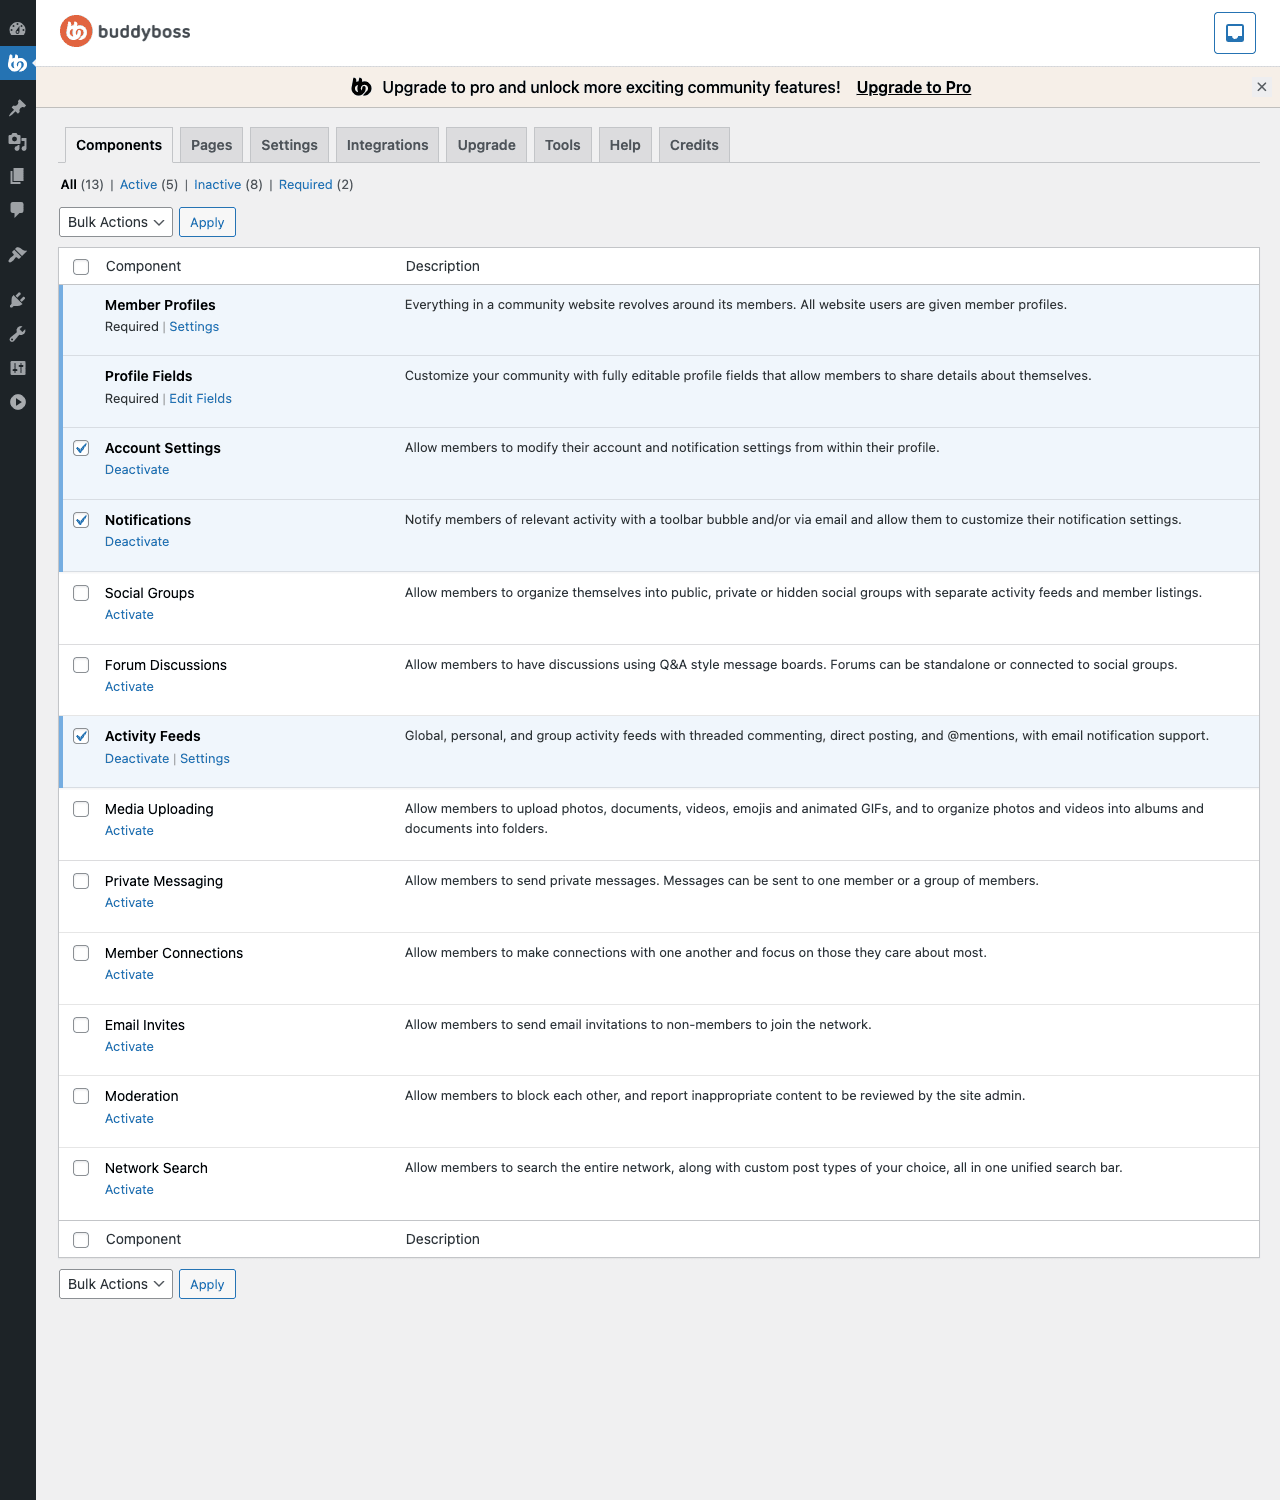The width and height of the screenshot is (1280, 1500).
Task: Switch to the Tools tab
Action: (563, 145)
